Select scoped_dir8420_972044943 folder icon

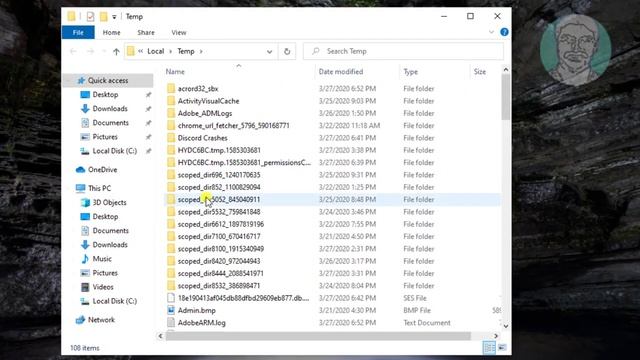click(x=171, y=261)
